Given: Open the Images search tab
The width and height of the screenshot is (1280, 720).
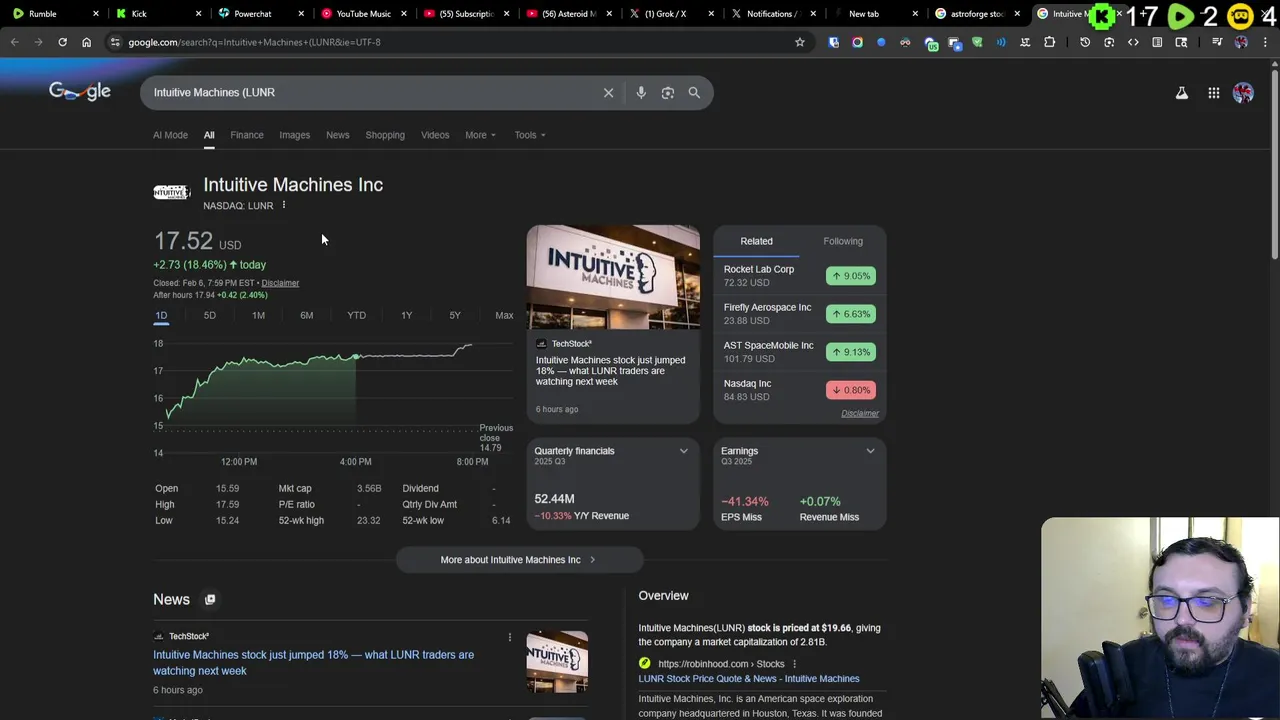Looking at the screenshot, I should pos(294,135).
